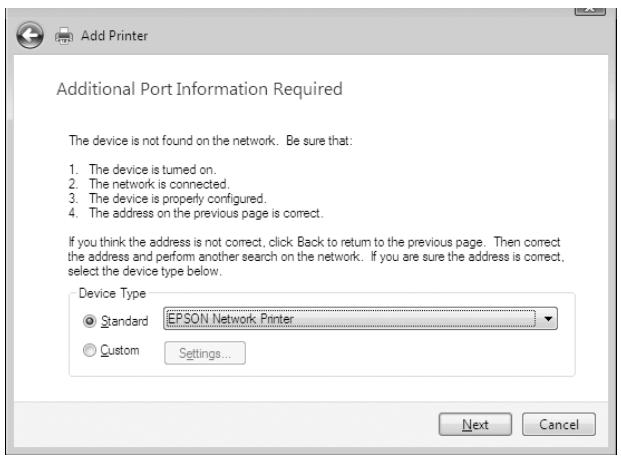Click the Standard option label text
621x456 pixels.
124,321
